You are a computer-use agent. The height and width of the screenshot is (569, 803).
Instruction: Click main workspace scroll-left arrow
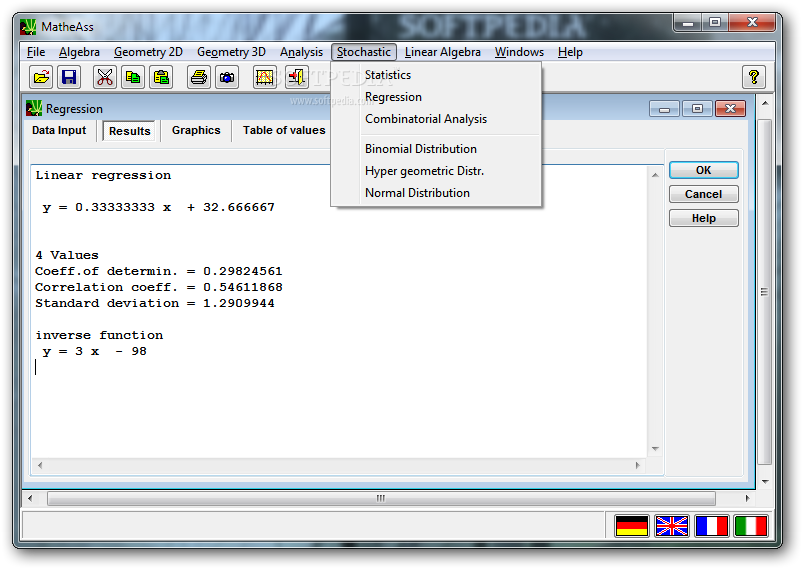[x=30, y=498]
